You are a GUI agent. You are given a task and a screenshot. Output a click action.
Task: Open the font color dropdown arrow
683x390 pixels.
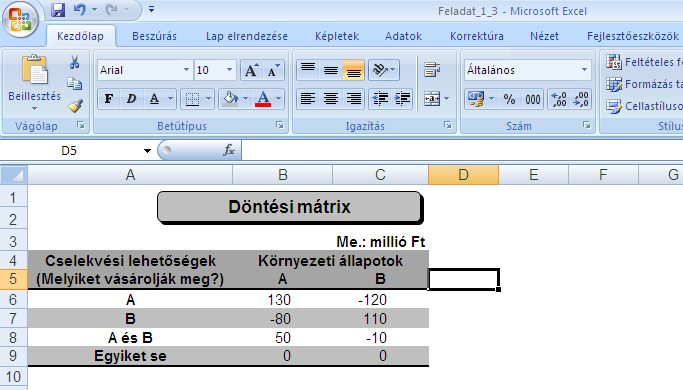pos(279,99)
